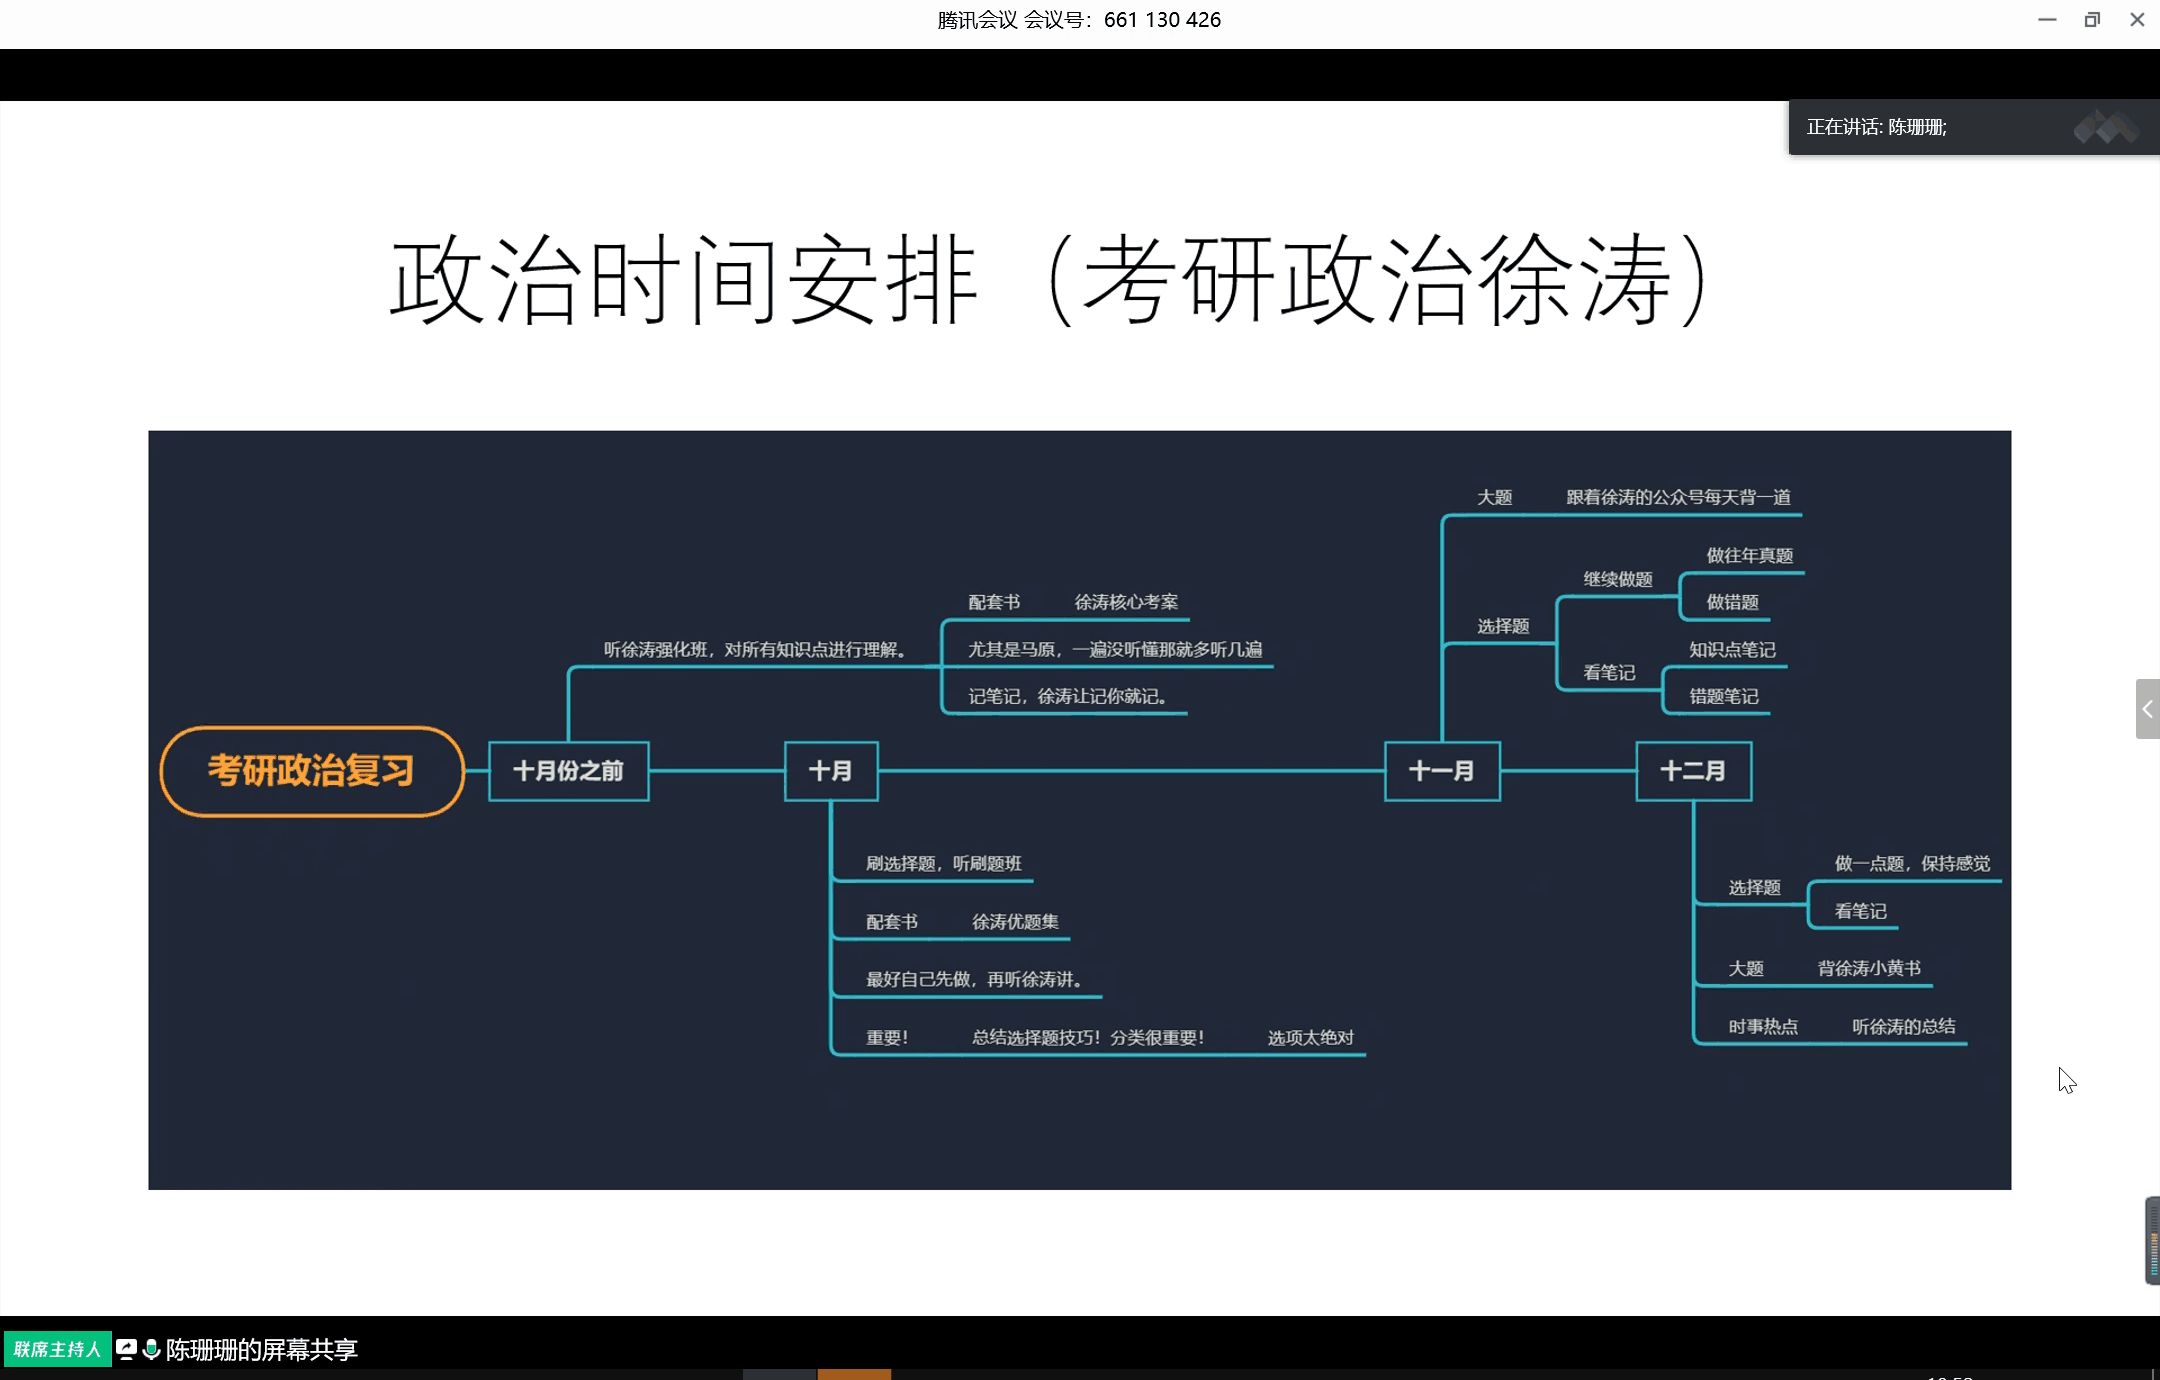Click the audio level meter at right edge
The height and width of the screenshot is (1380, 2160).
tap(2152, 1240)
